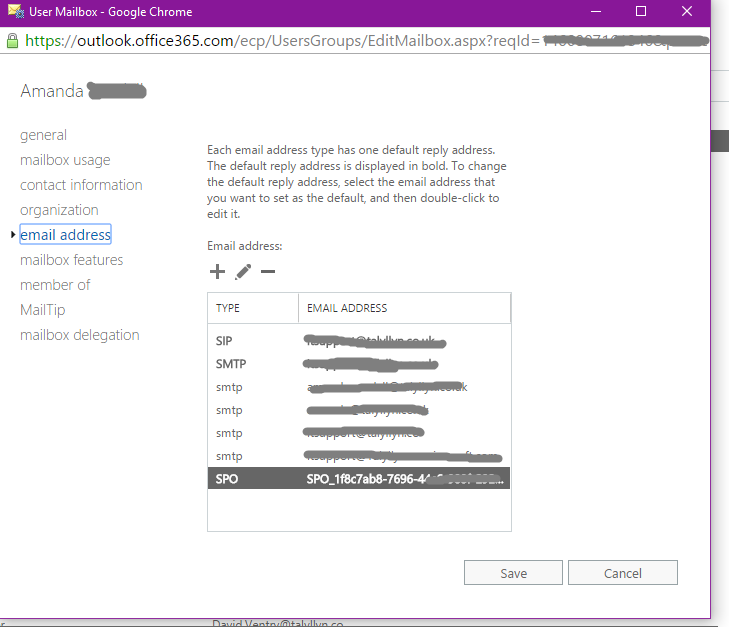This screenshot has height=627, width=729.
Task: View the member of section
Action: [55, 285]
